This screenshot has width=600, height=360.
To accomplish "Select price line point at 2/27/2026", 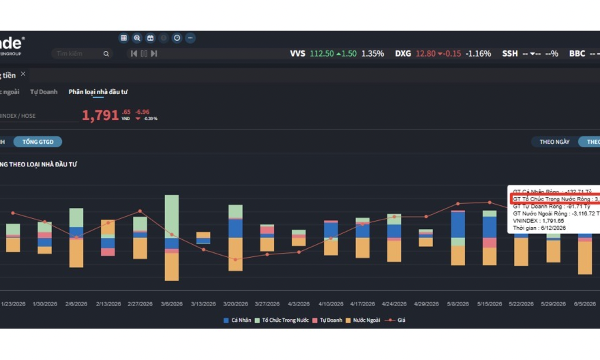I will click(140, 211).
